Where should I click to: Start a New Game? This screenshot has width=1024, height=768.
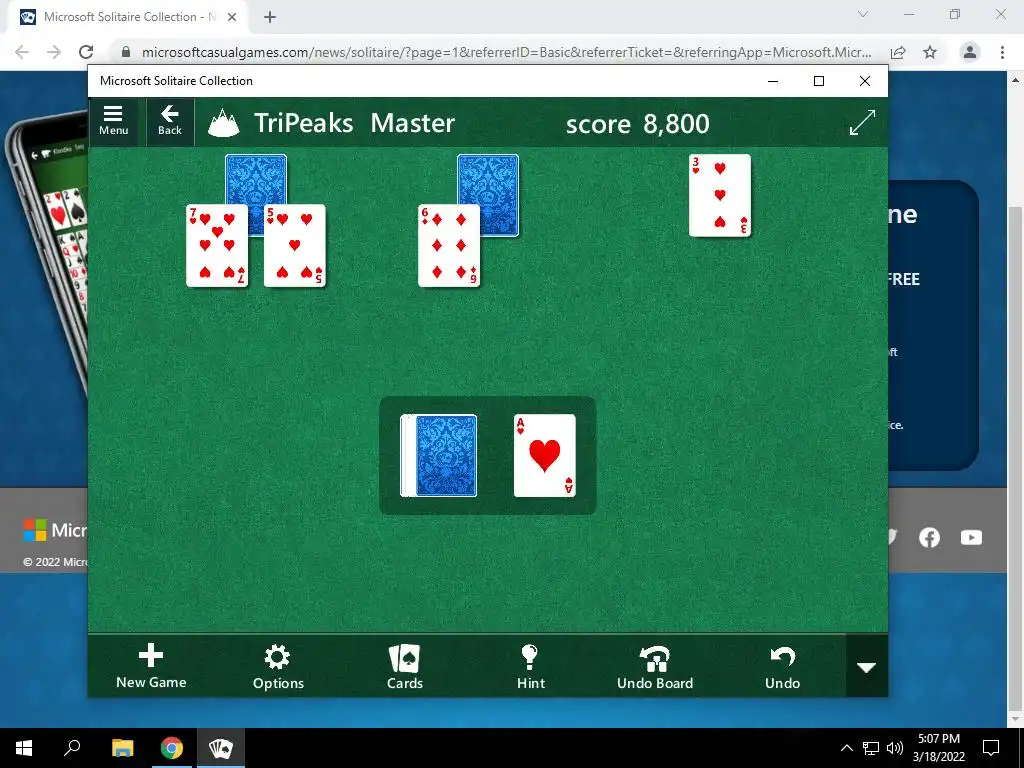151,667
